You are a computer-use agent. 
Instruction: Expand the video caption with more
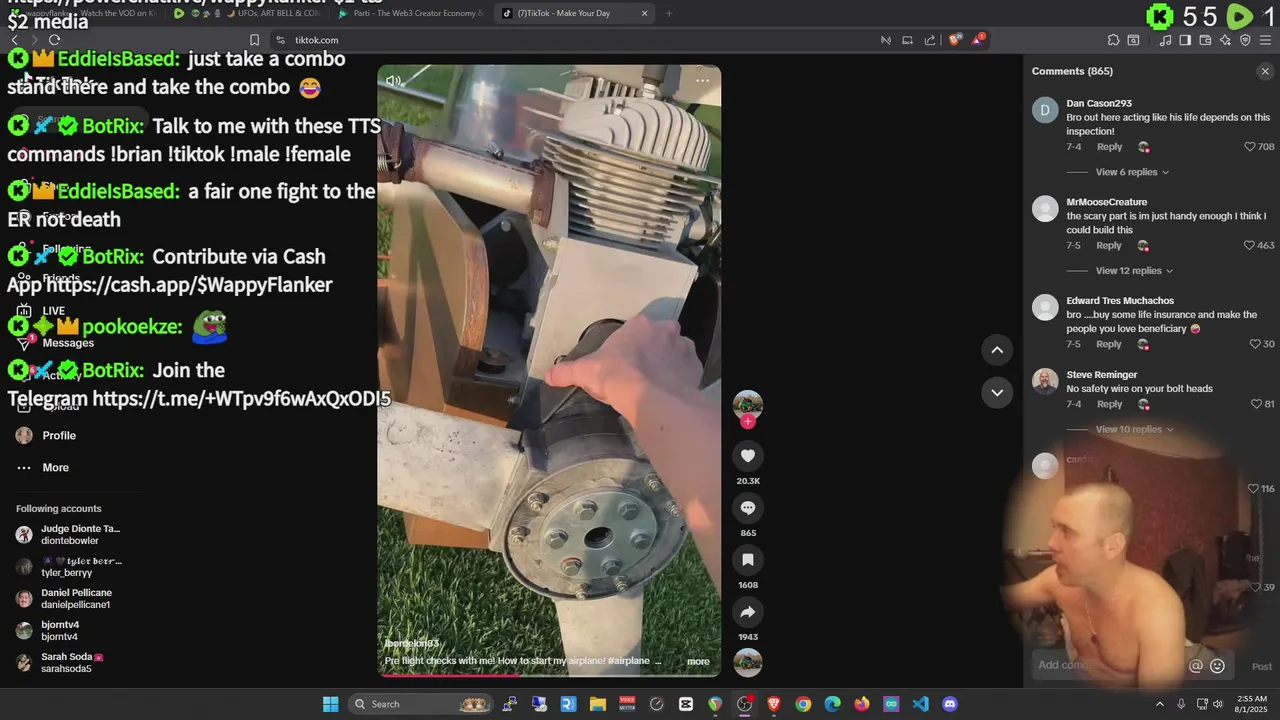698,661
